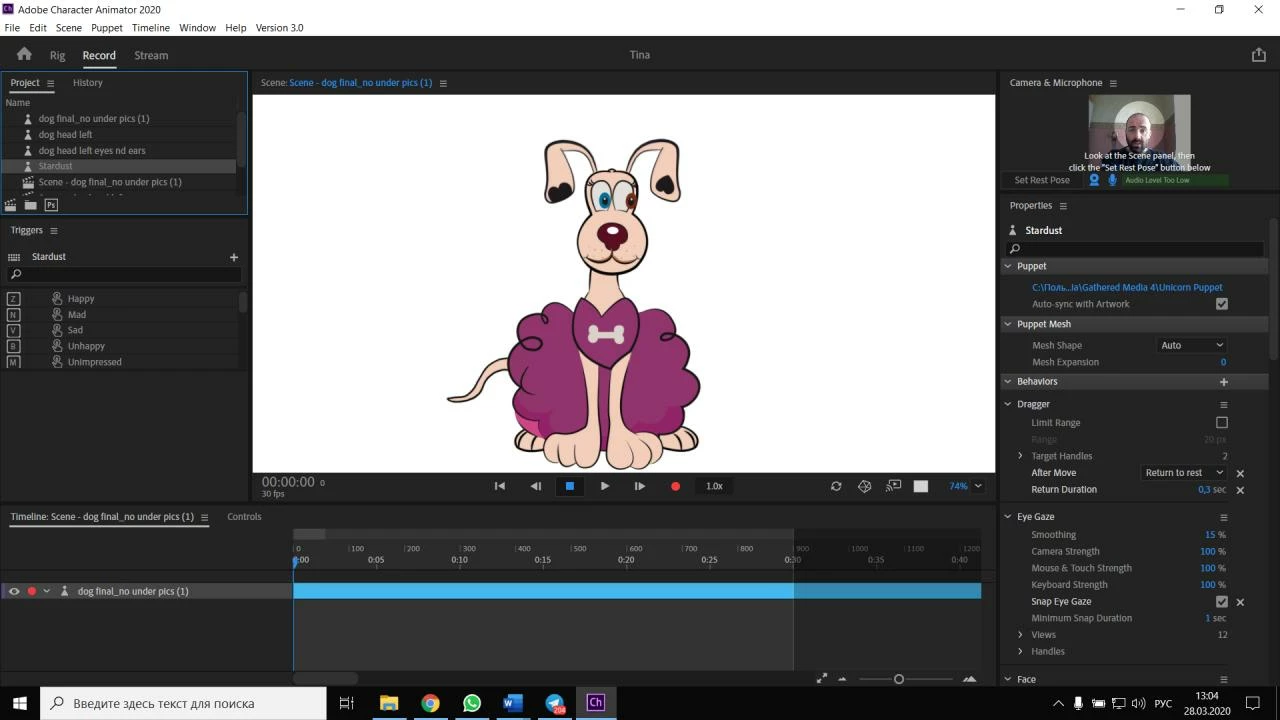The width and height of the screenshot is (1280, 720).
Task: Click the refresh scene icon
Action: [836, 486]
